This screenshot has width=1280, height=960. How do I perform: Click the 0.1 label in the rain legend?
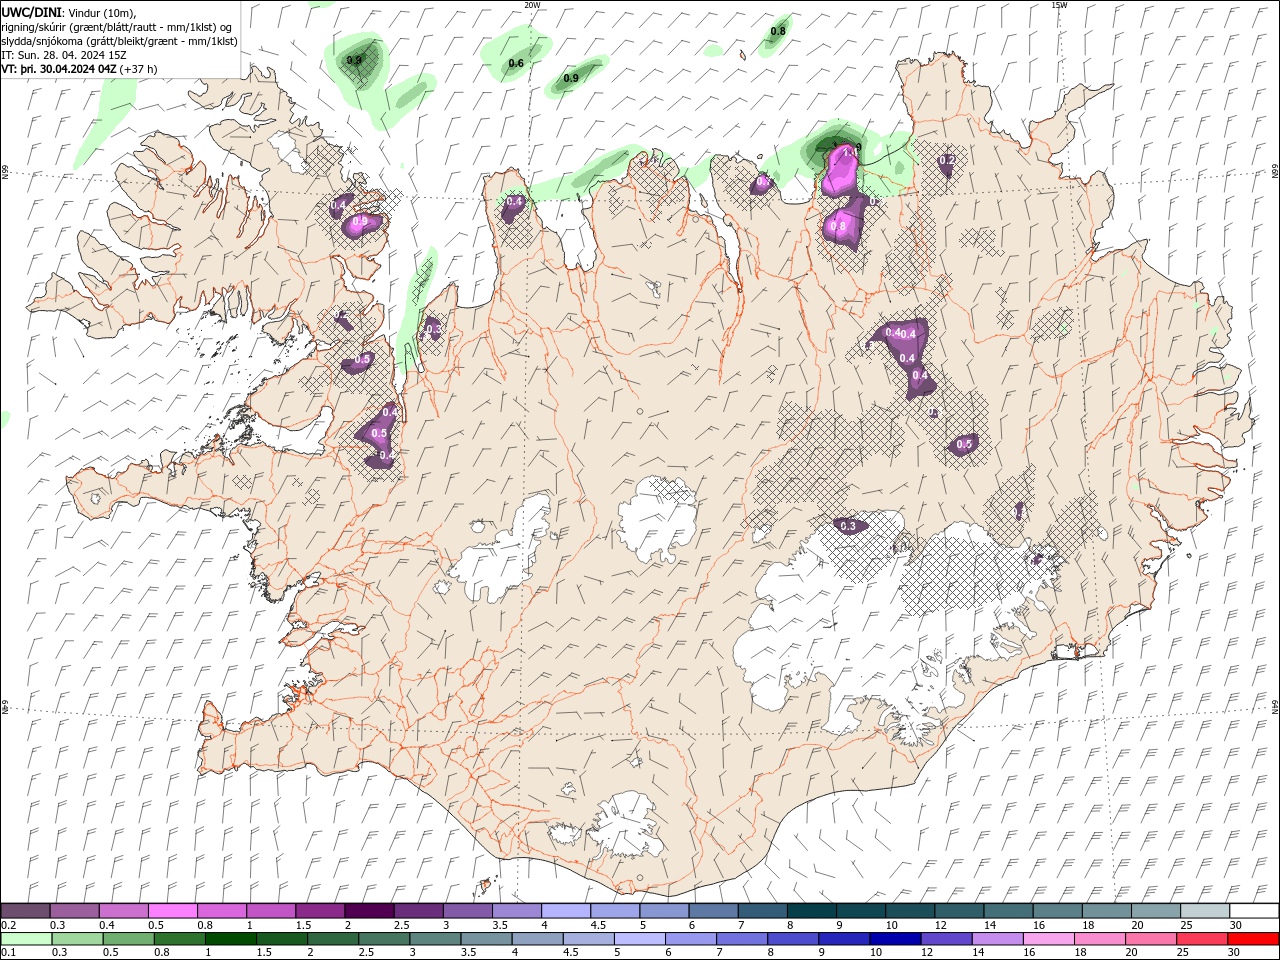point(7,953)
